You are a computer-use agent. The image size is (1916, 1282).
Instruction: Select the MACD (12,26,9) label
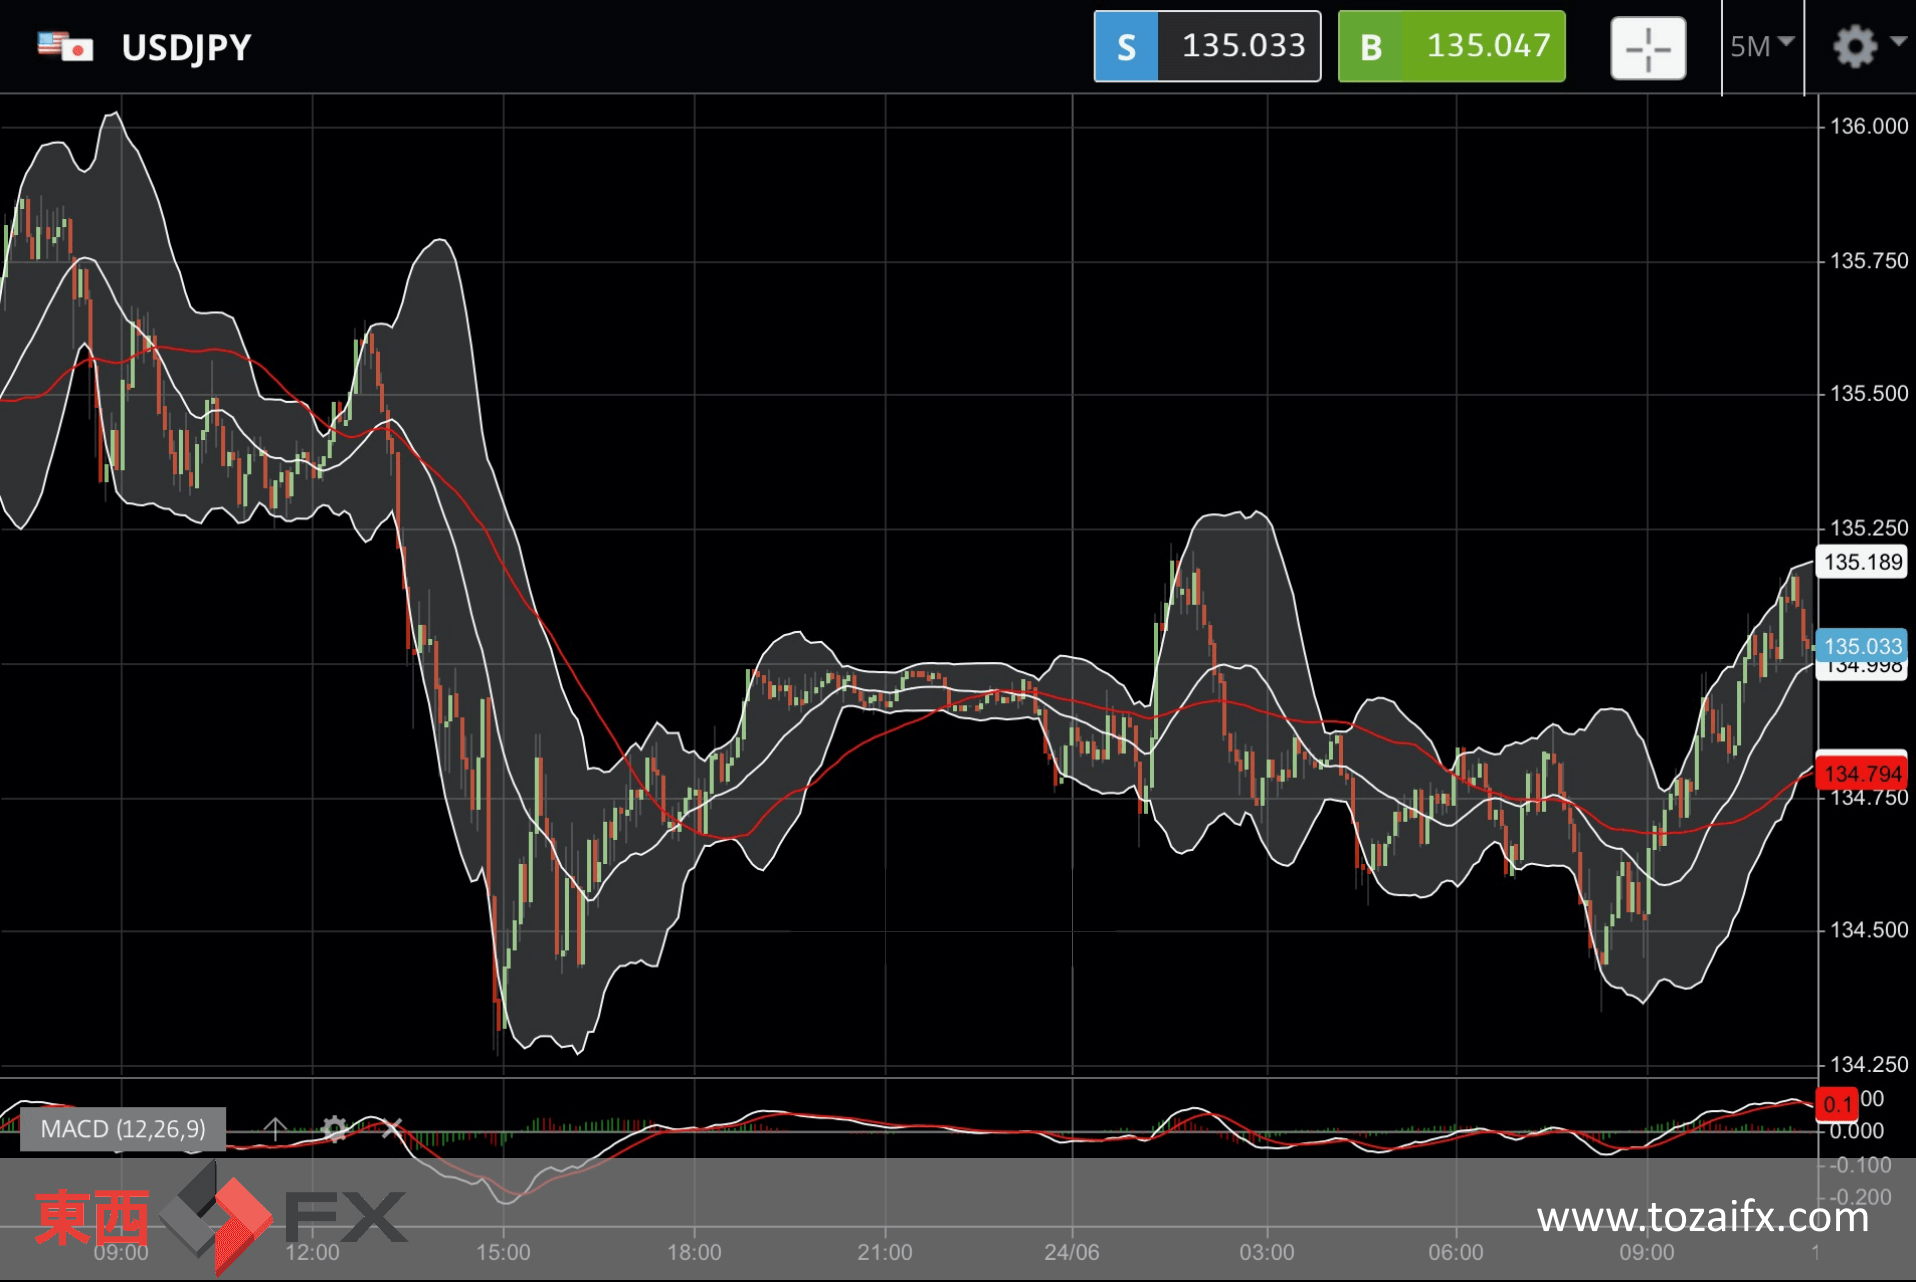pyautogui.click(x=123, y=1129)
